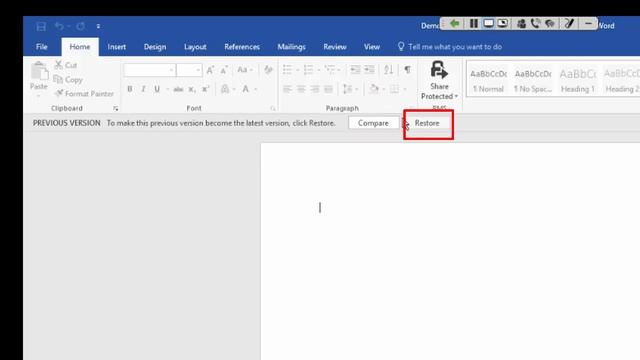Click Clear All Formatting icon
The height and width of the screenshot is (360, 640).
pyautogui.click(x=268, y=70)
